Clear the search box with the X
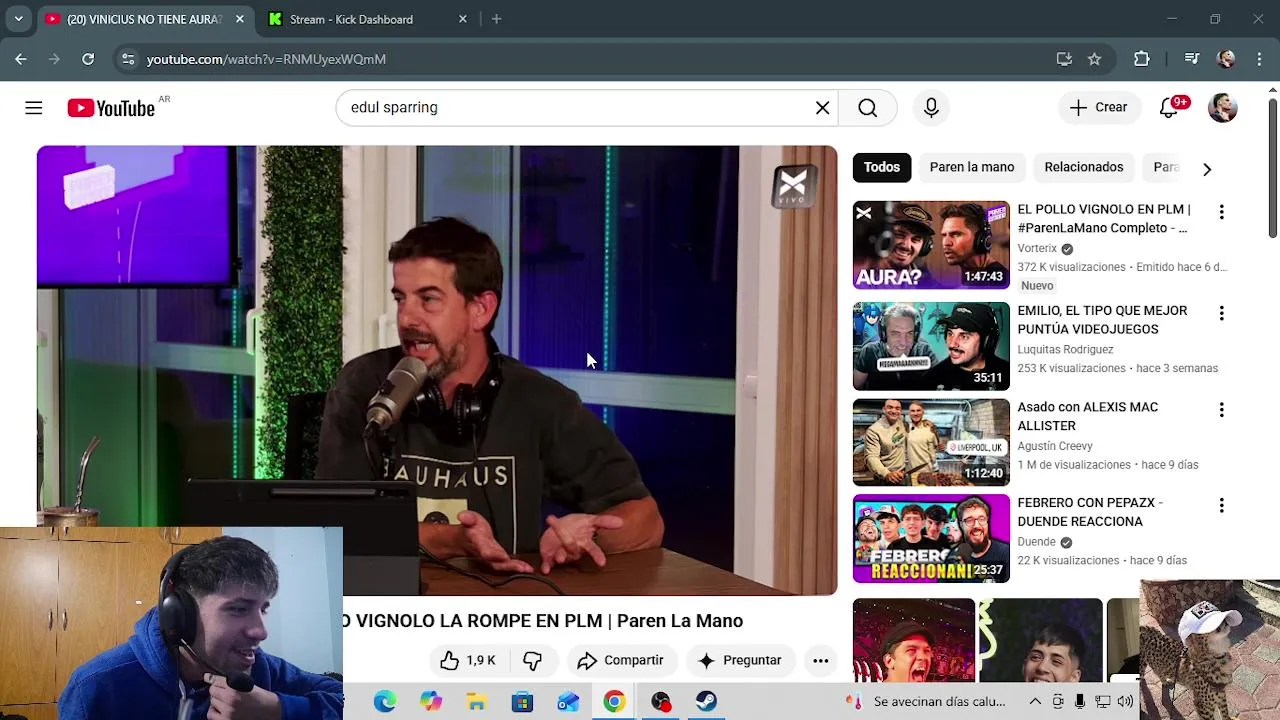Viewport: 1280px width, 720px height. tap(822, 108)
